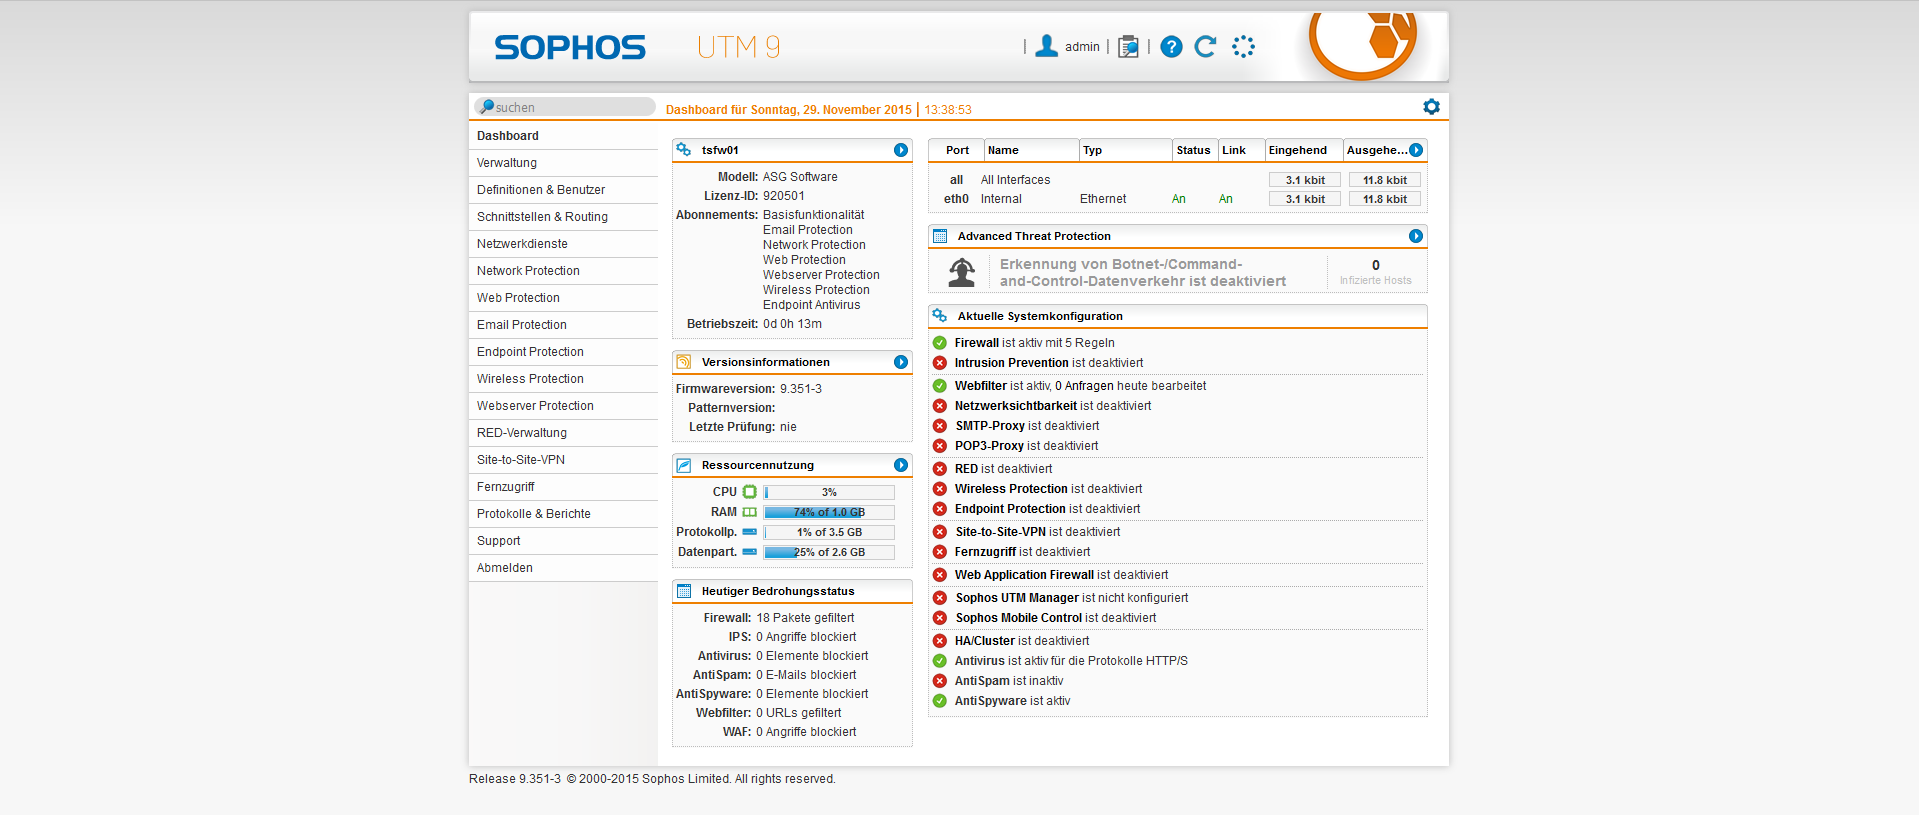Click red status icon next to SMTP-Proxy
The image size is (1919, 815).
click(940, 426)
